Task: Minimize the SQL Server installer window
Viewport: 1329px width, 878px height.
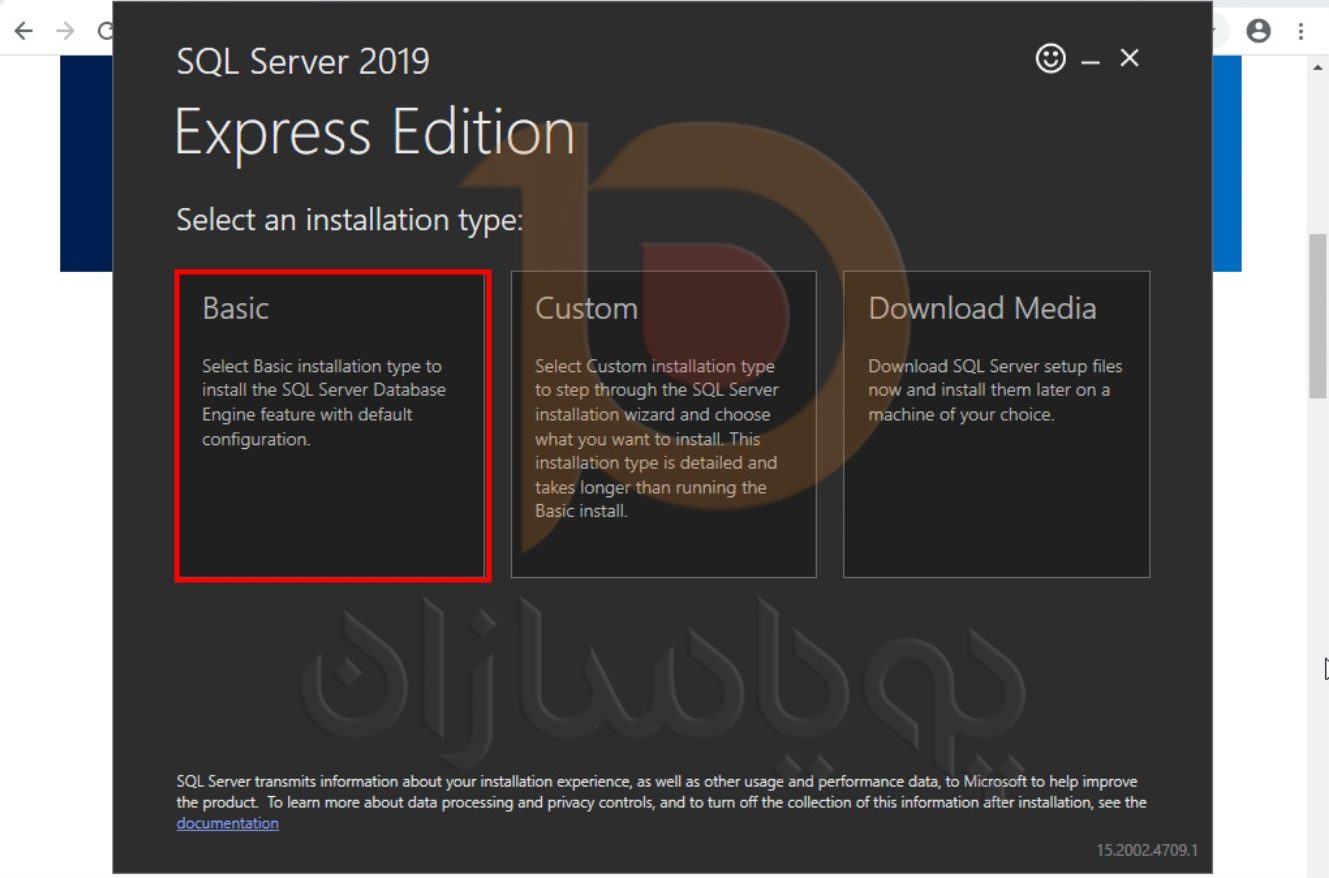Action: [1091, 61]
